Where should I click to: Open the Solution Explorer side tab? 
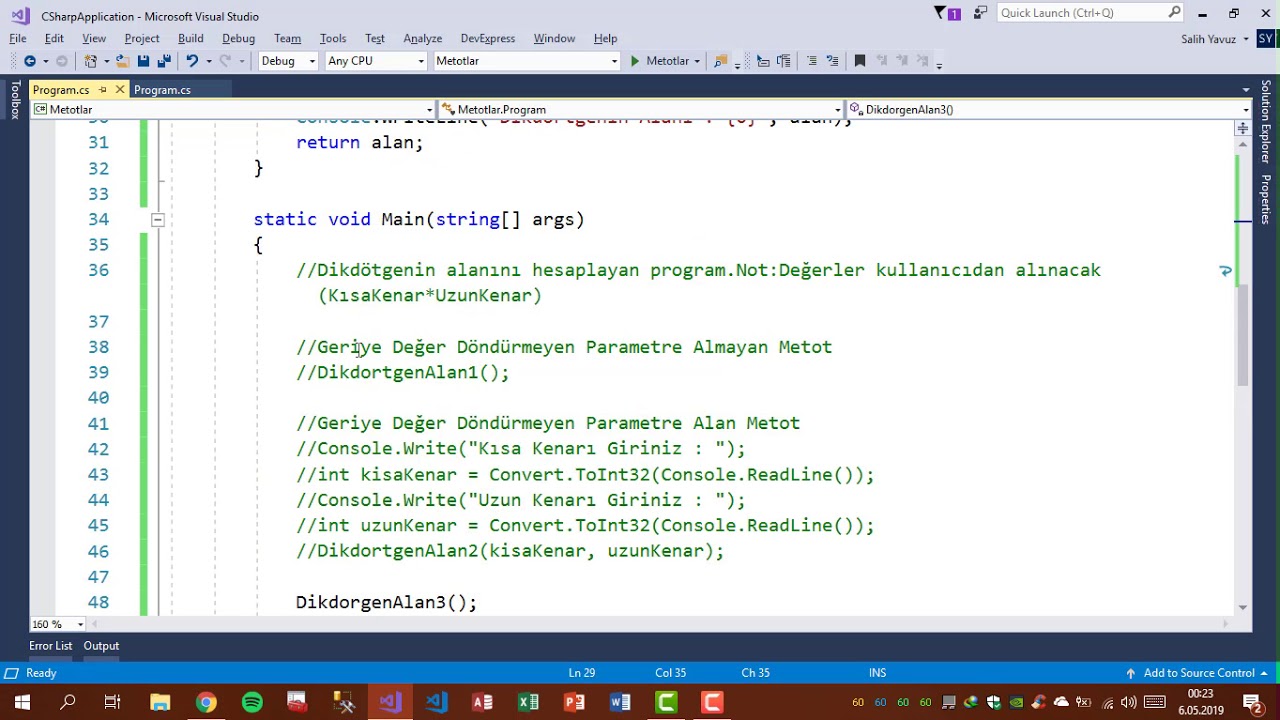coord(1265,122)
